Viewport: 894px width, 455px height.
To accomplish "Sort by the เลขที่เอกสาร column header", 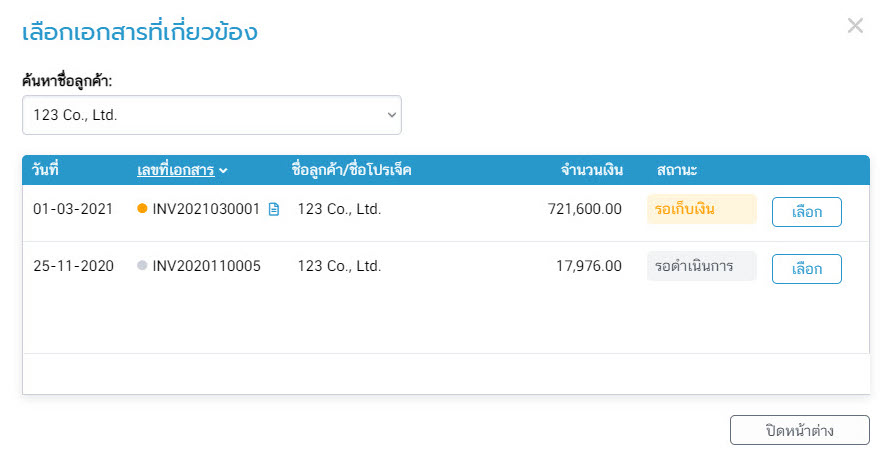I will coord(175,170).
